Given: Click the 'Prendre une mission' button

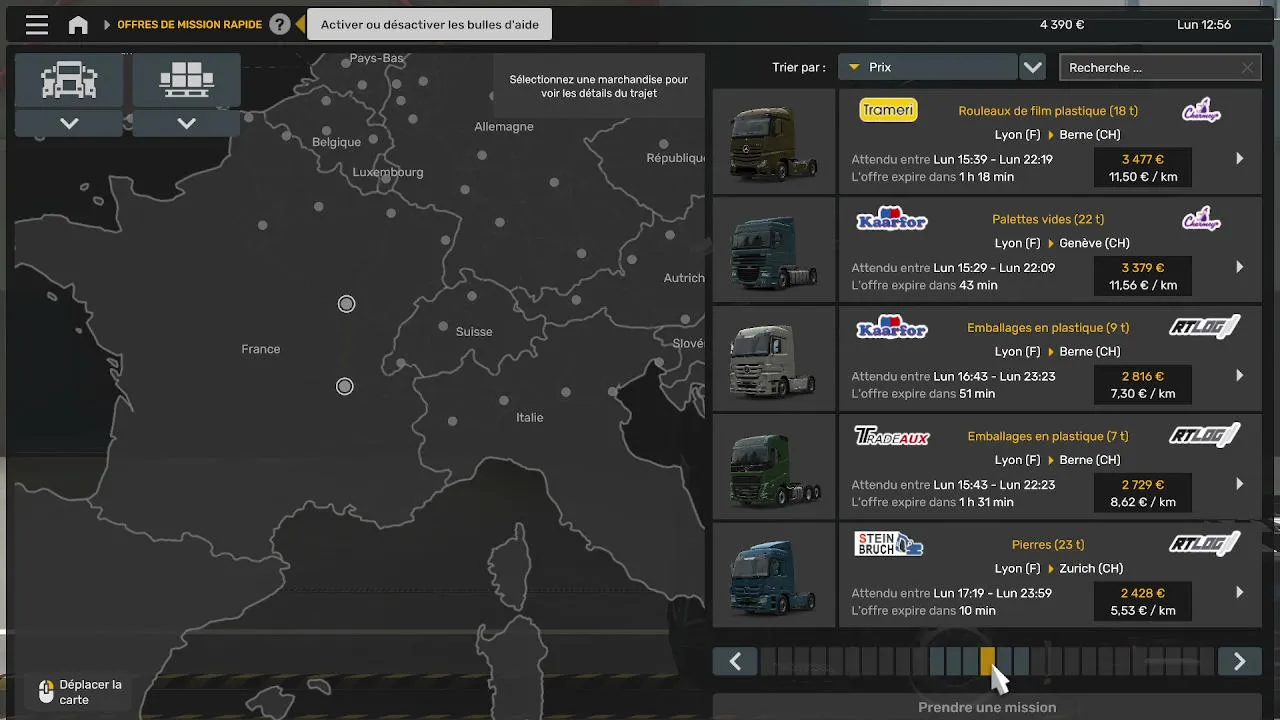Looking at the screenshot, I should (x=987, y=707).
